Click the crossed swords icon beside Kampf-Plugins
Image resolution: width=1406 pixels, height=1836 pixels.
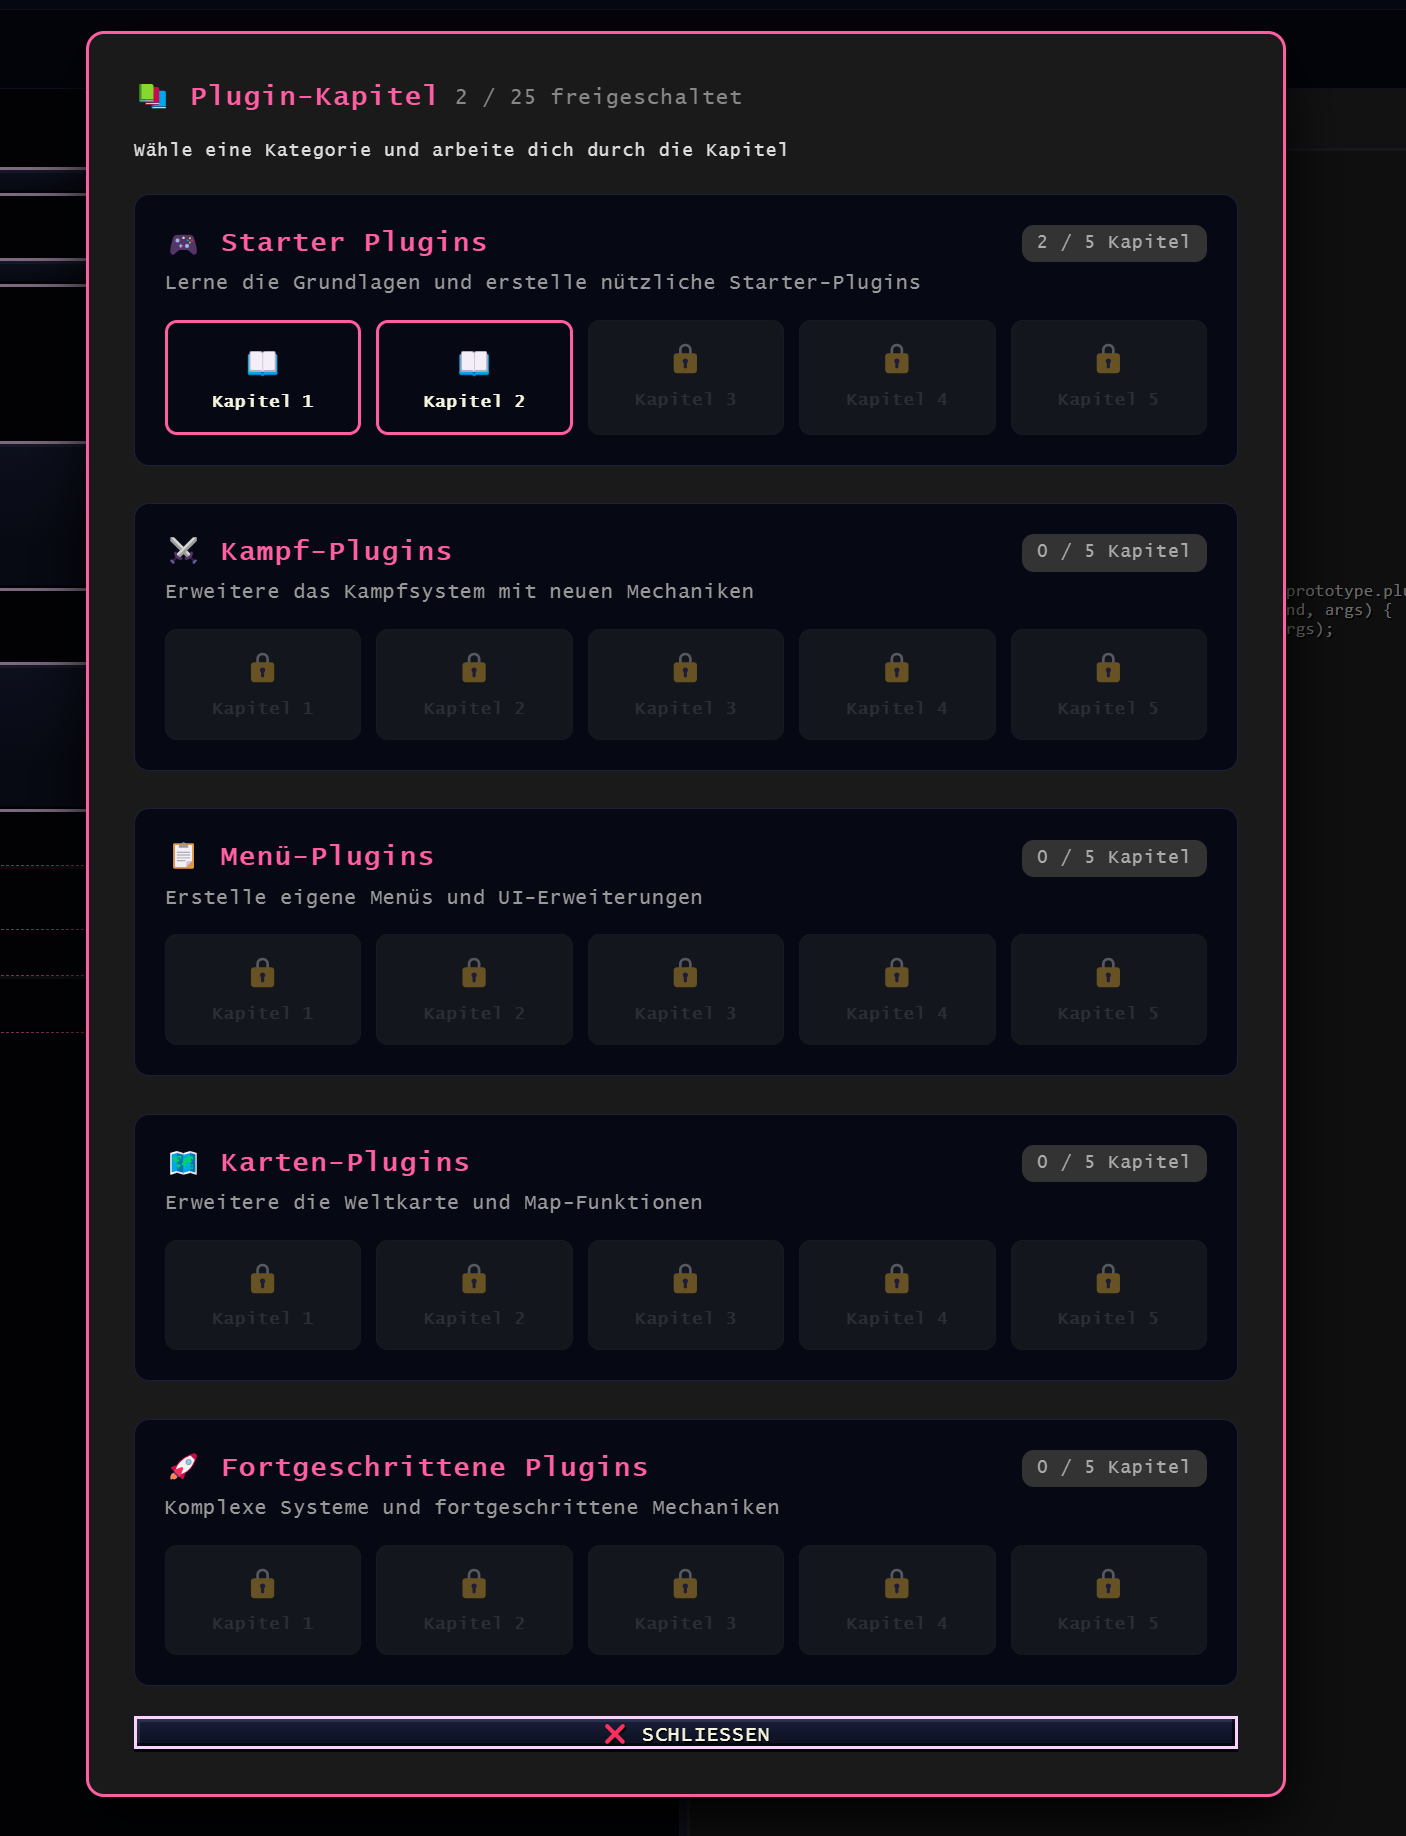click(x=183, y=550)
